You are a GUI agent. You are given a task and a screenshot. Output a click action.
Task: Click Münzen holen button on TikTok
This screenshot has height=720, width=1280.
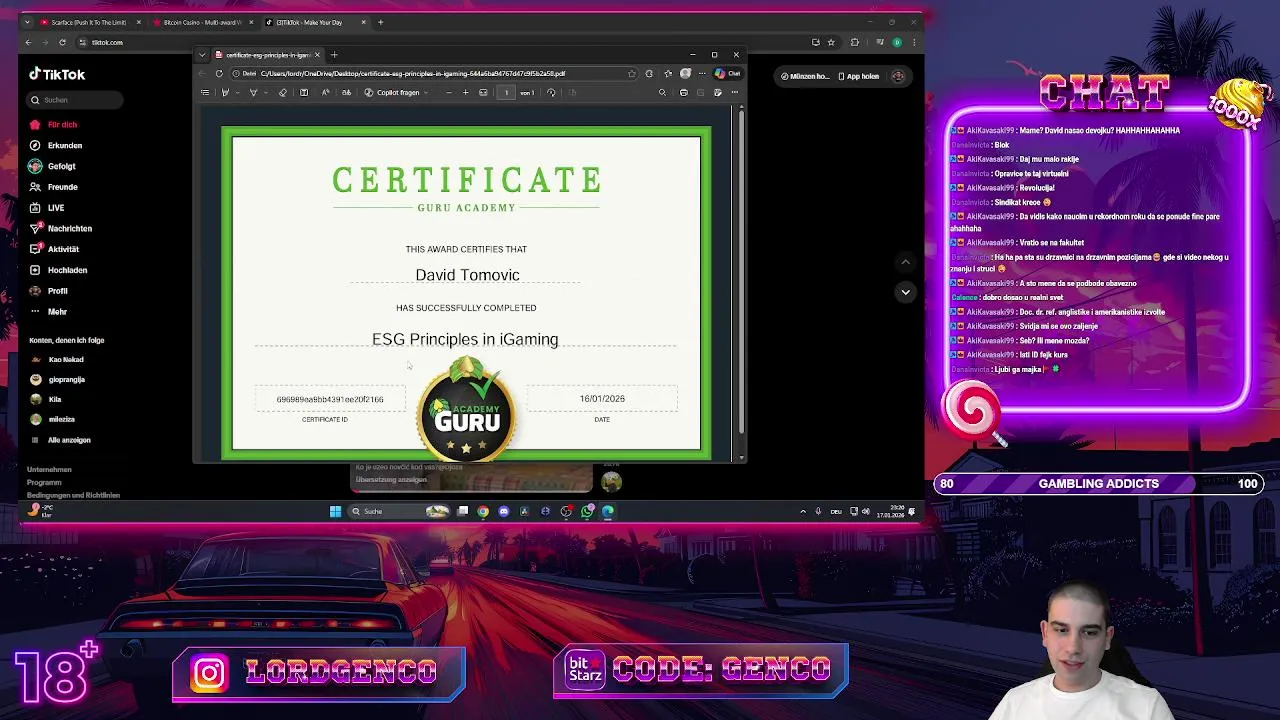coord(804,76)
